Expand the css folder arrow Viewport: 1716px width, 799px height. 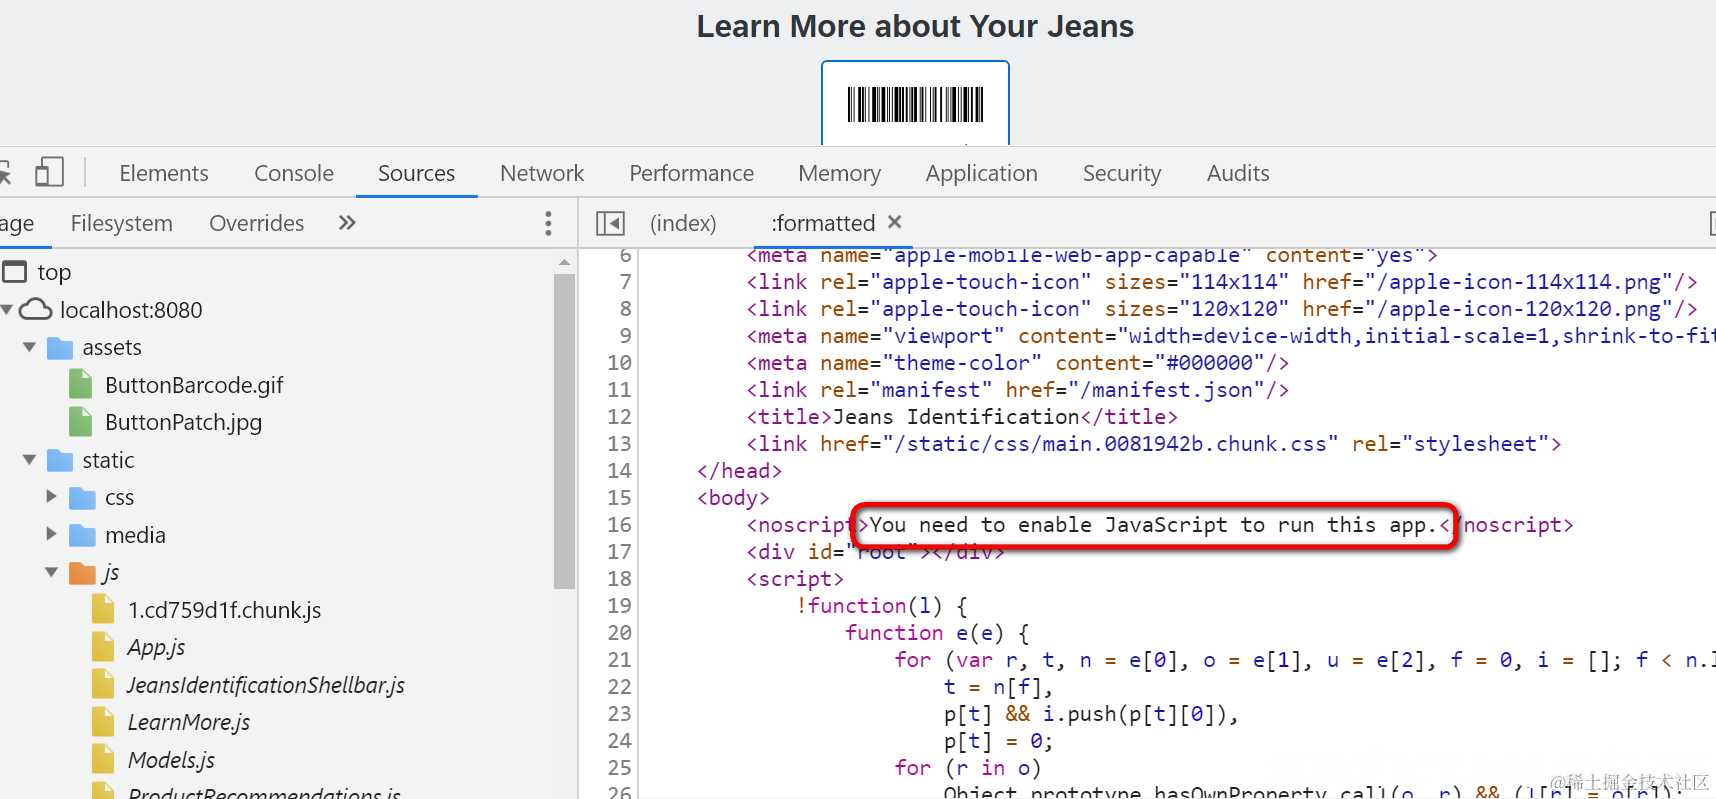tap(51, 496)
